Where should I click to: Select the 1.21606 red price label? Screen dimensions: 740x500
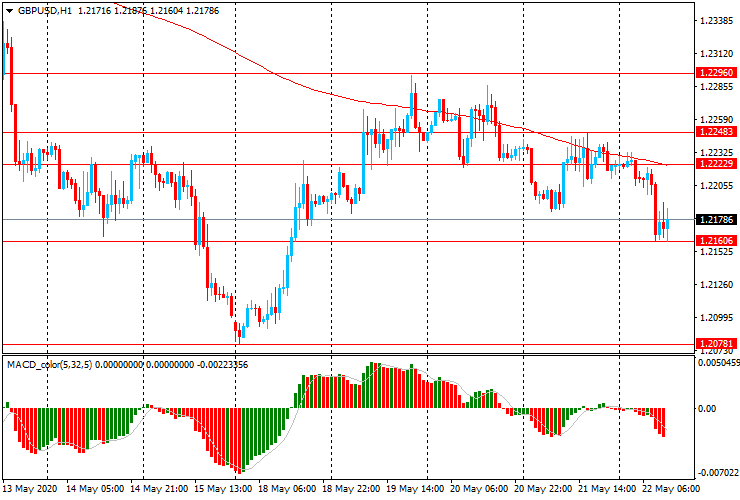(x=716, y=241)
